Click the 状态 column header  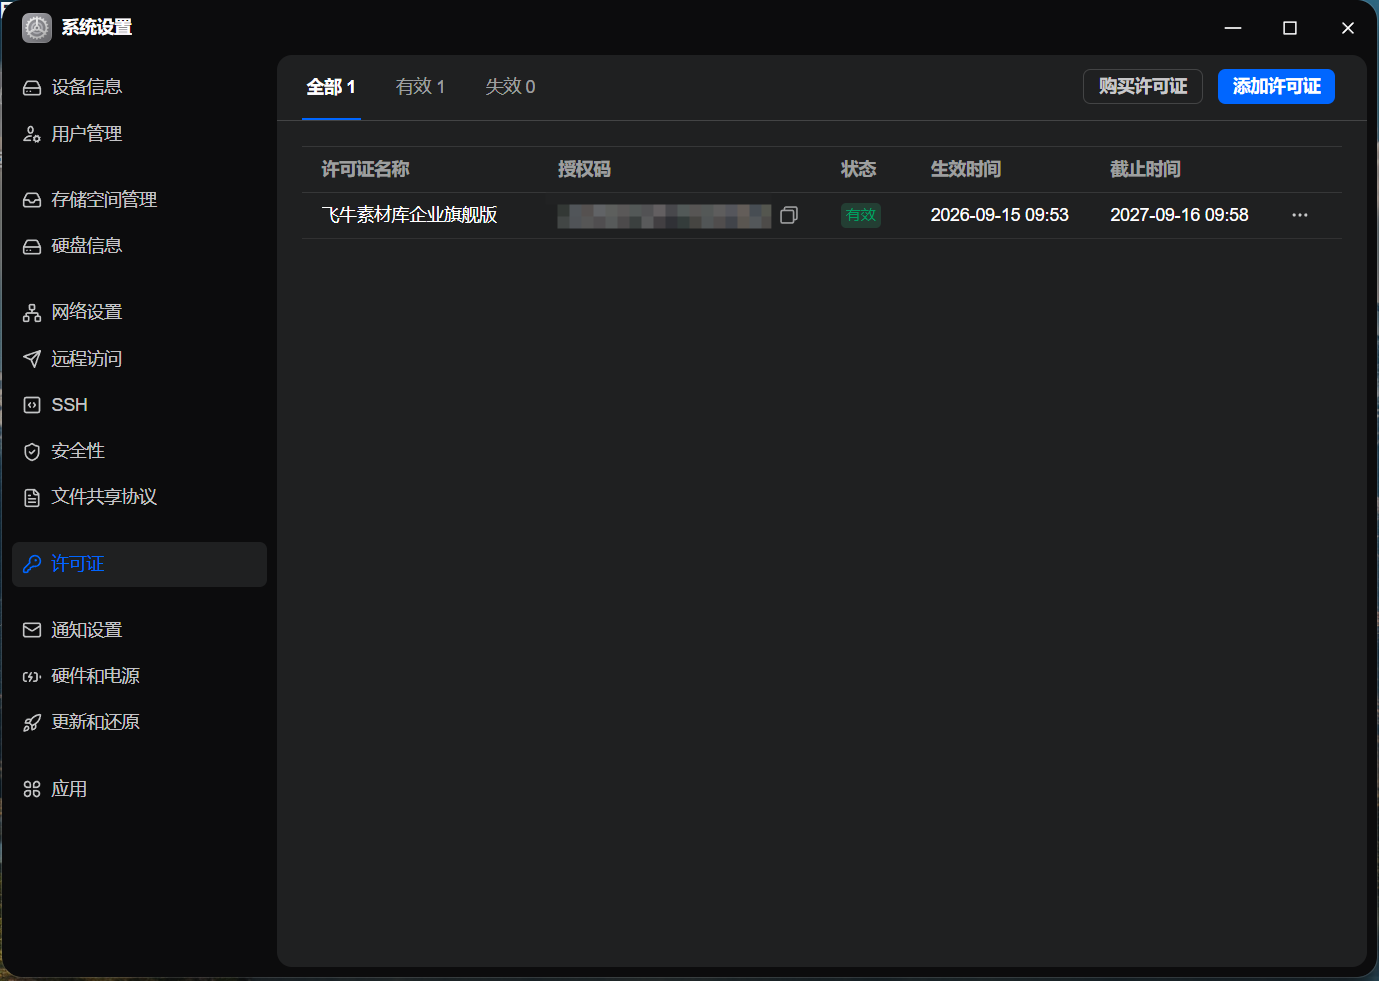pyautogui.click(x=858, y=169)
